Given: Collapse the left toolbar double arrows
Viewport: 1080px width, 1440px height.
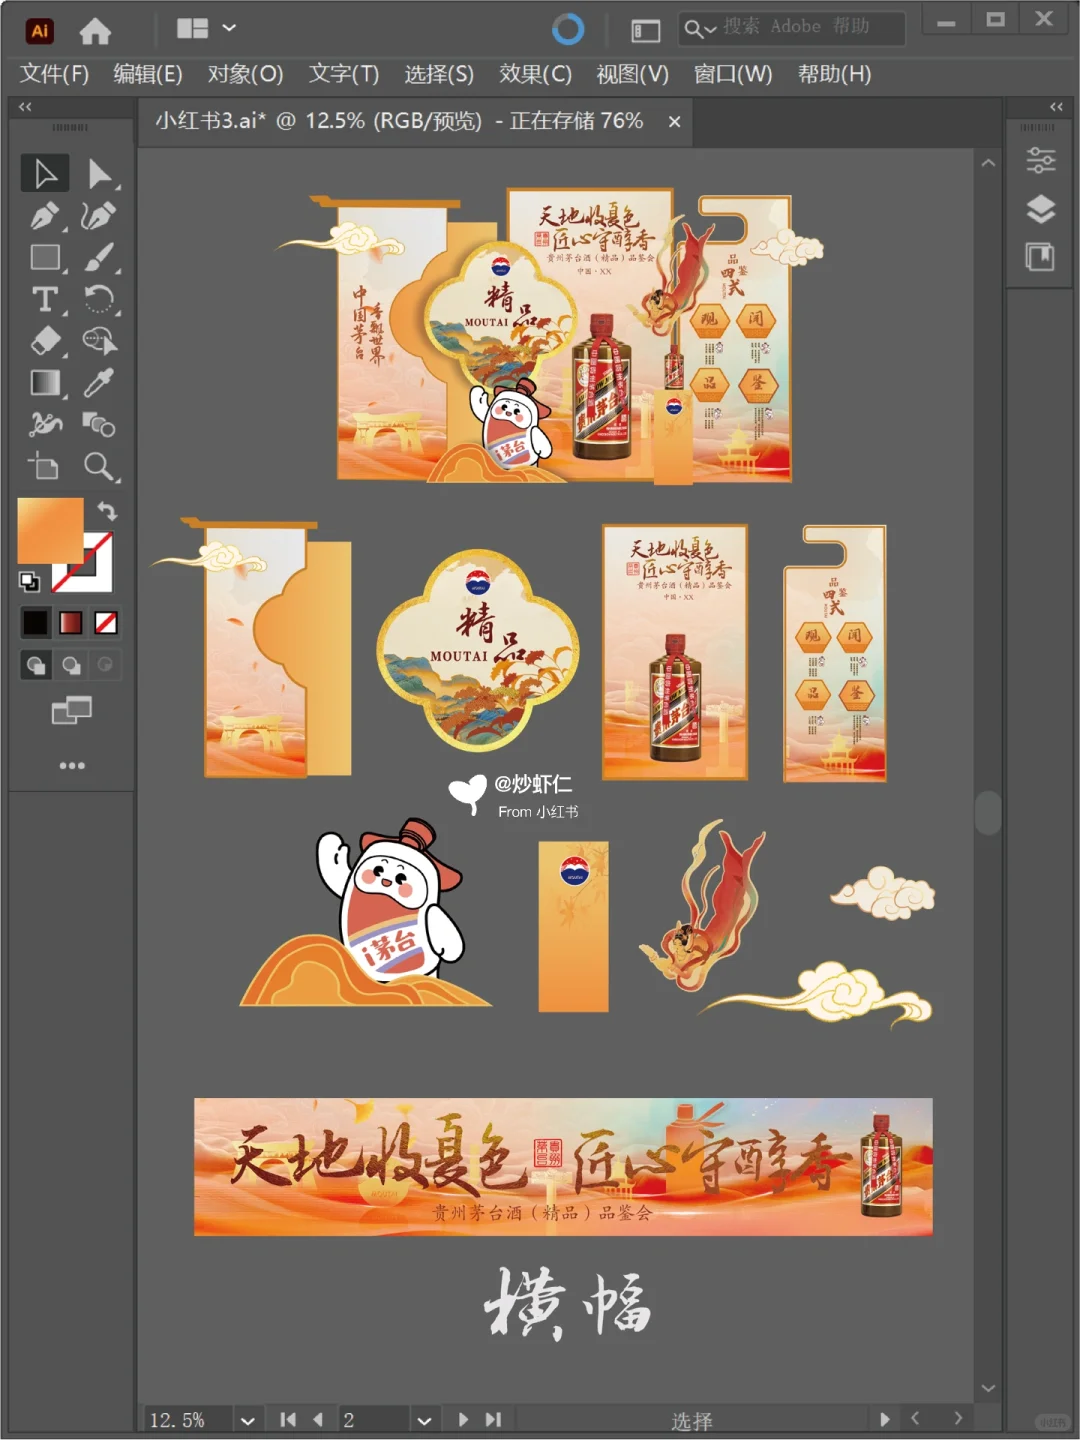Looking at the screenshot, I should 25,106.
